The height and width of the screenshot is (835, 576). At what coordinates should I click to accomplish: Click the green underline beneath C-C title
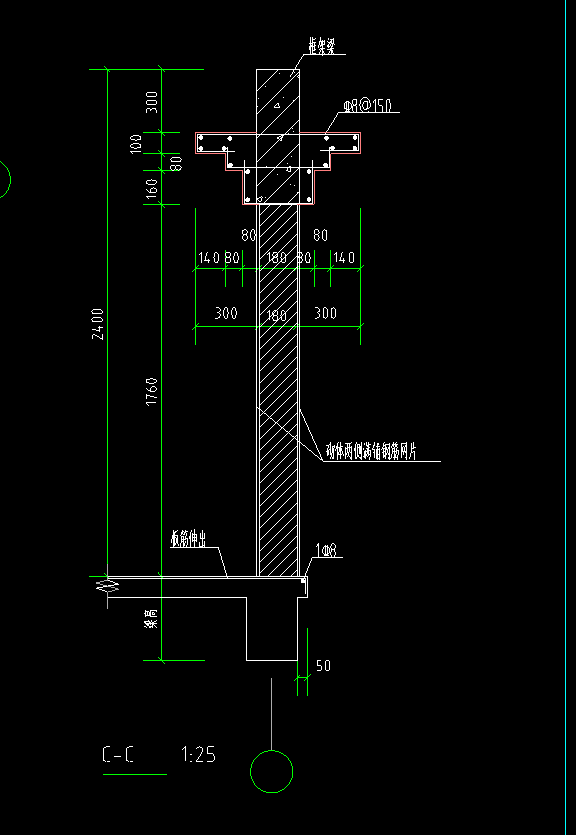(135, 774)
